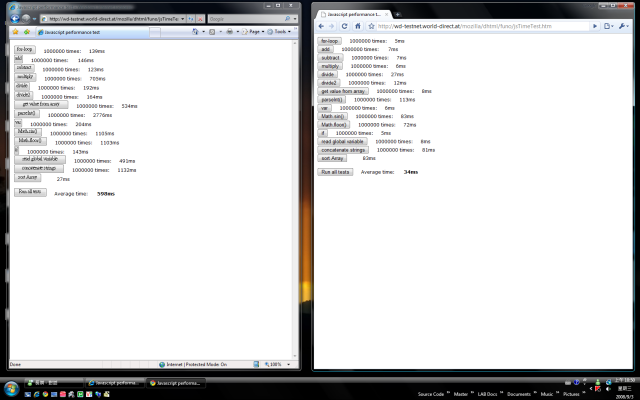Run 'get value from array' in IE
The width and height of the screenshot is (640, 400).
point(41,104)
